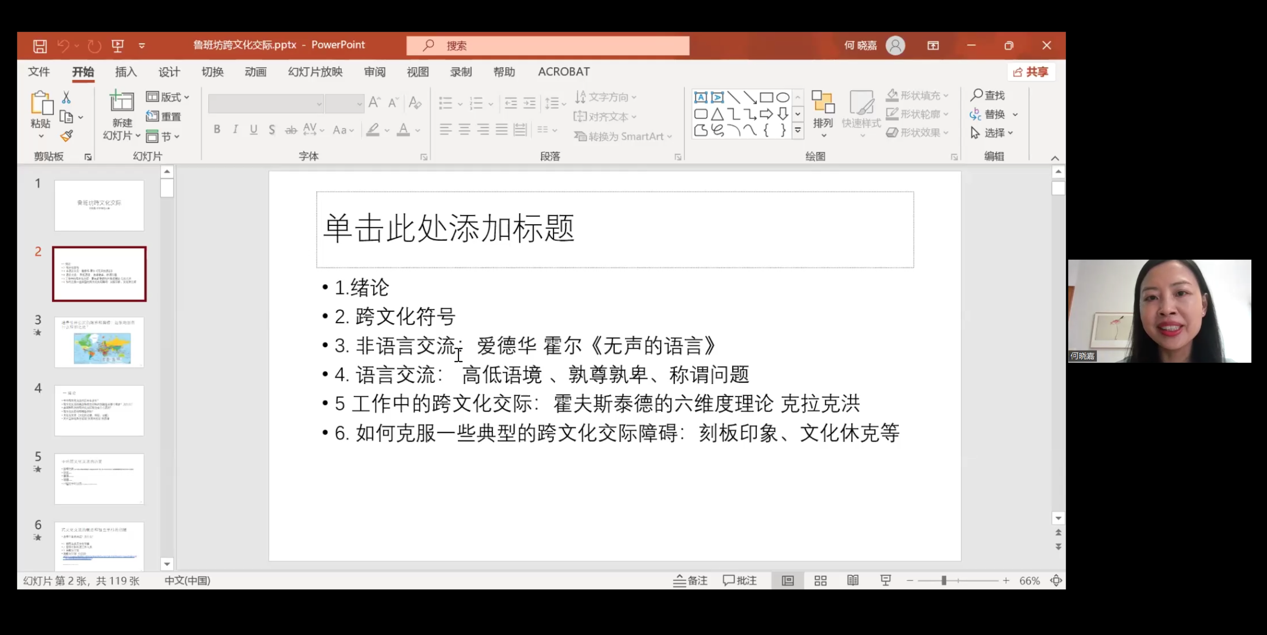
Task: Select slide 3 thumbnail with world map
Action: 99,342
